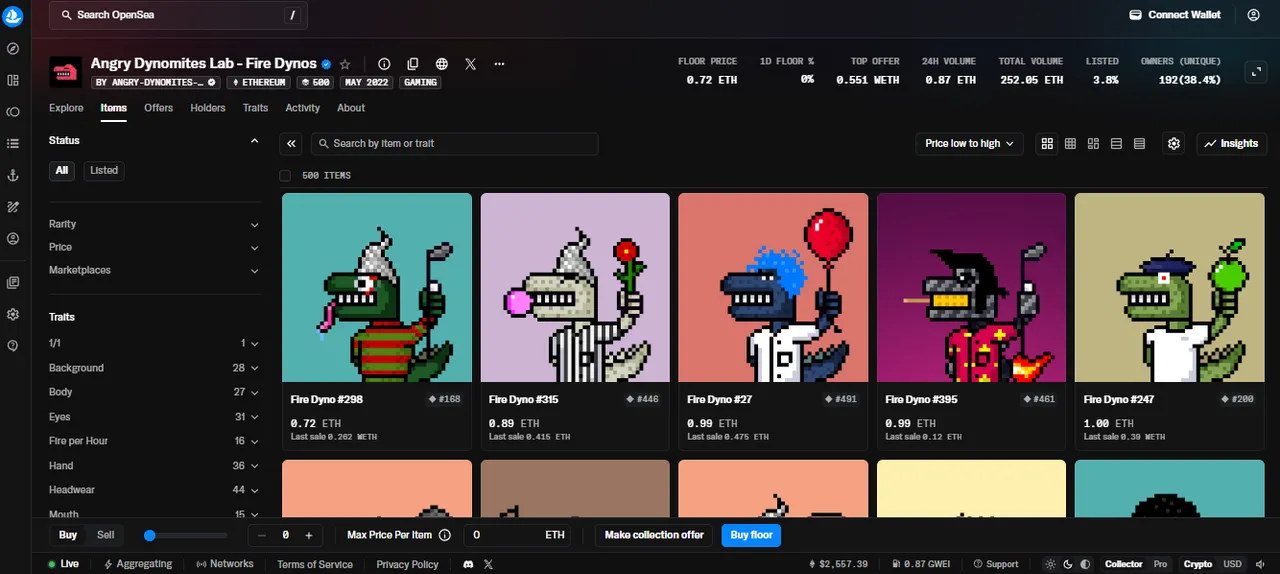Increase item count with the plus stepper

pos(309,535)
